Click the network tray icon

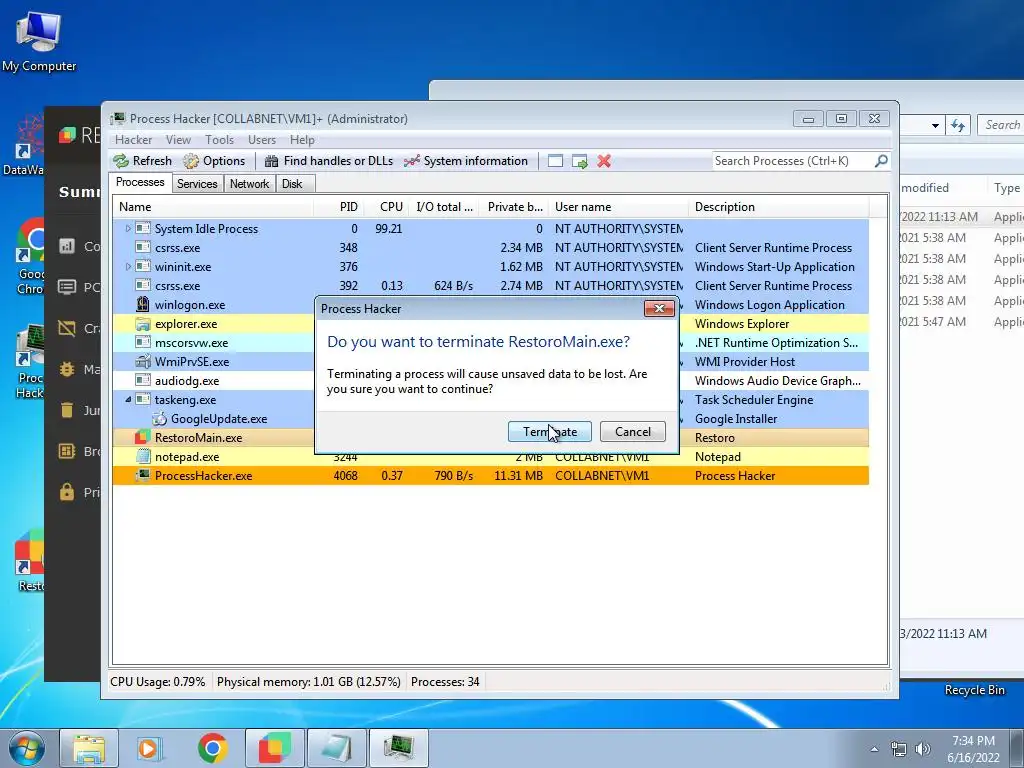pyautogui.click(x=899, y=749)
